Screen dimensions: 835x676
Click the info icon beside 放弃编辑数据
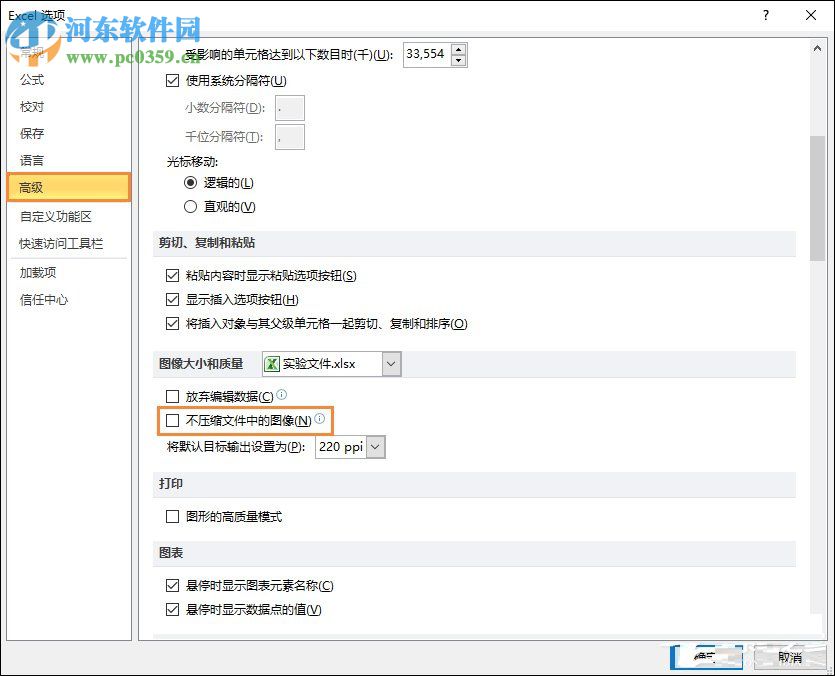pyautogui.click(x=281, y=395)
